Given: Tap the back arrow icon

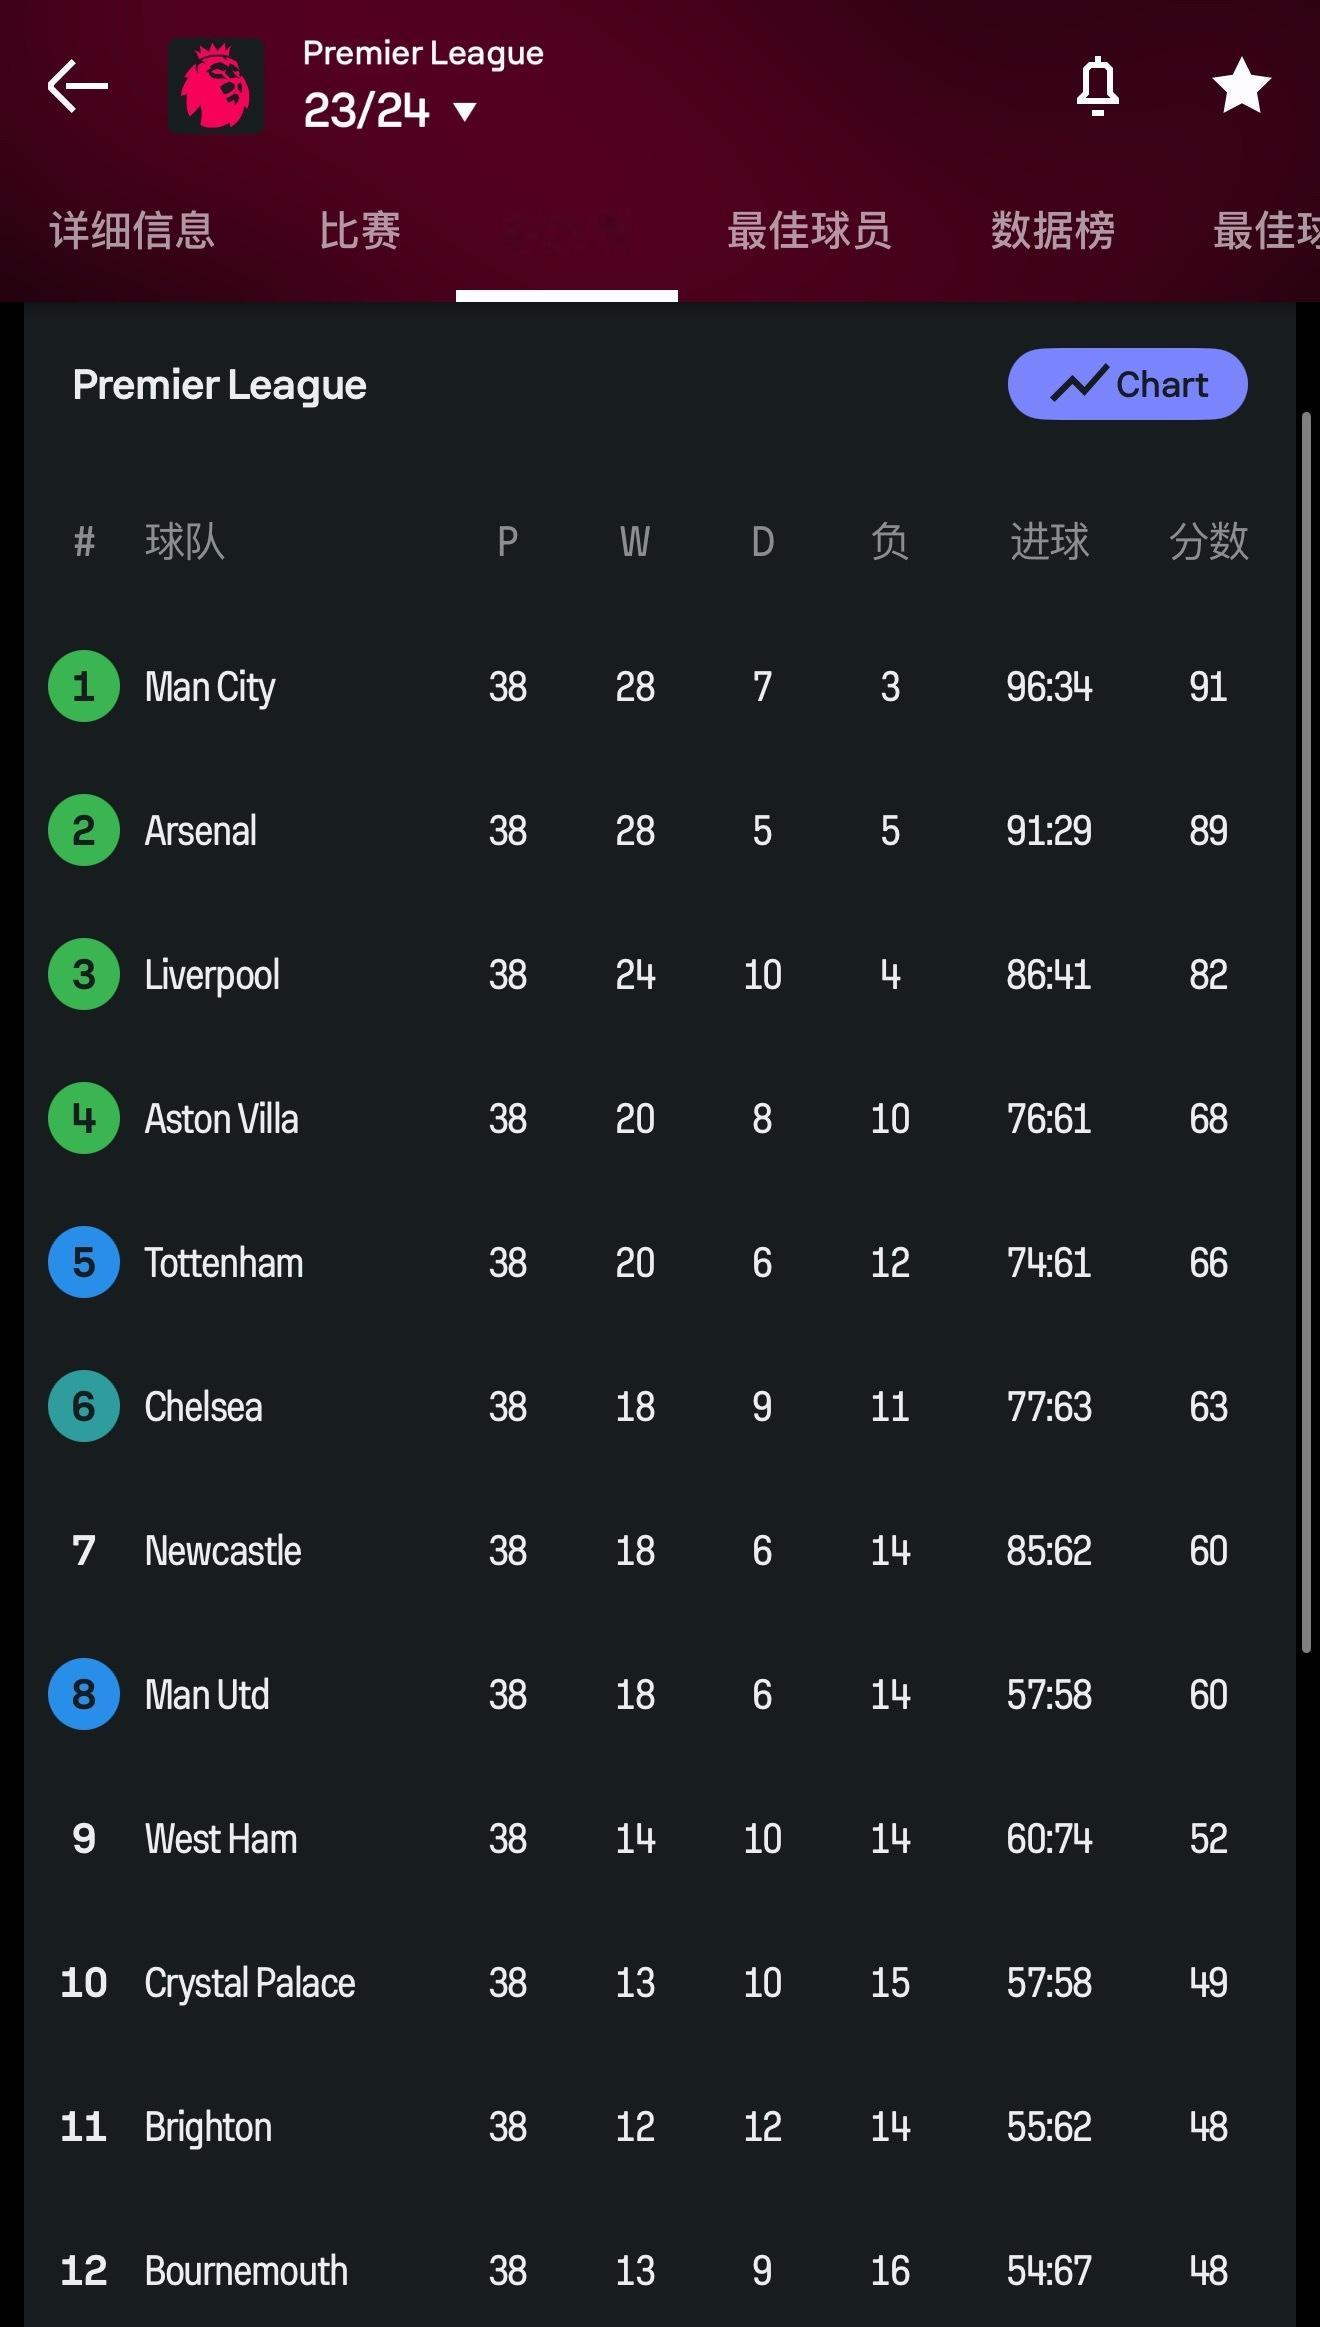Looking at the screenshot, I should click(x=77, y=86).
